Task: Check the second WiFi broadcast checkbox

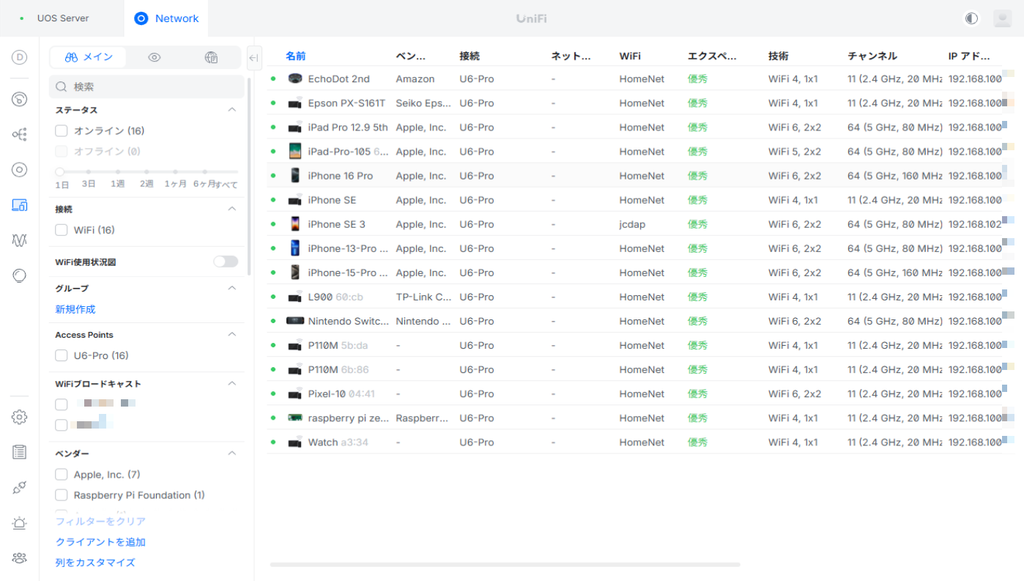Action: 61,425
